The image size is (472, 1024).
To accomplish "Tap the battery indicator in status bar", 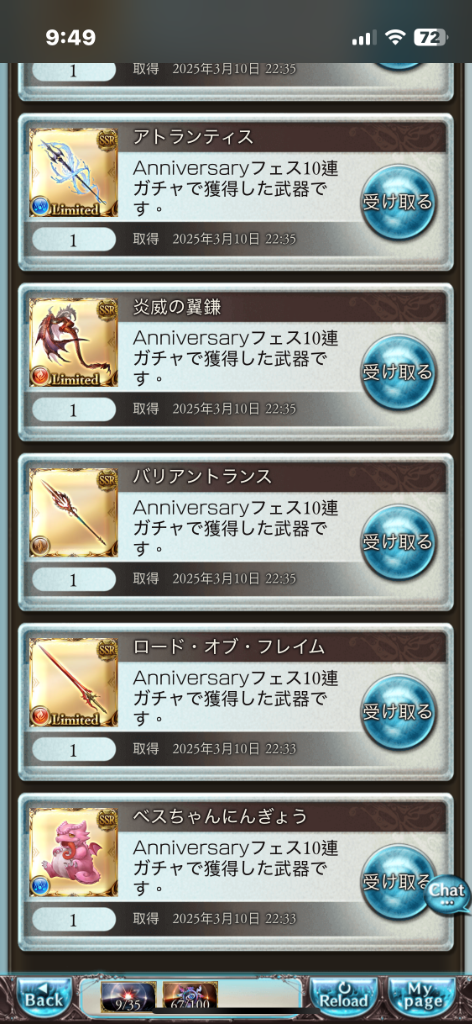I will (430, 37).
